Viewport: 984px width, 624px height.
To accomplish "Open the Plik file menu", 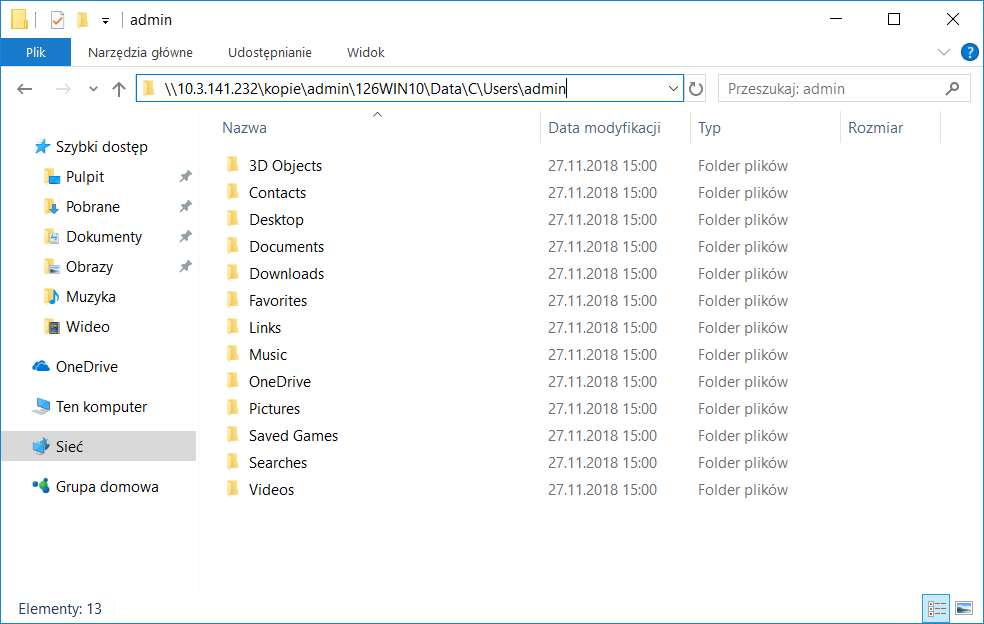I will 36,52.
